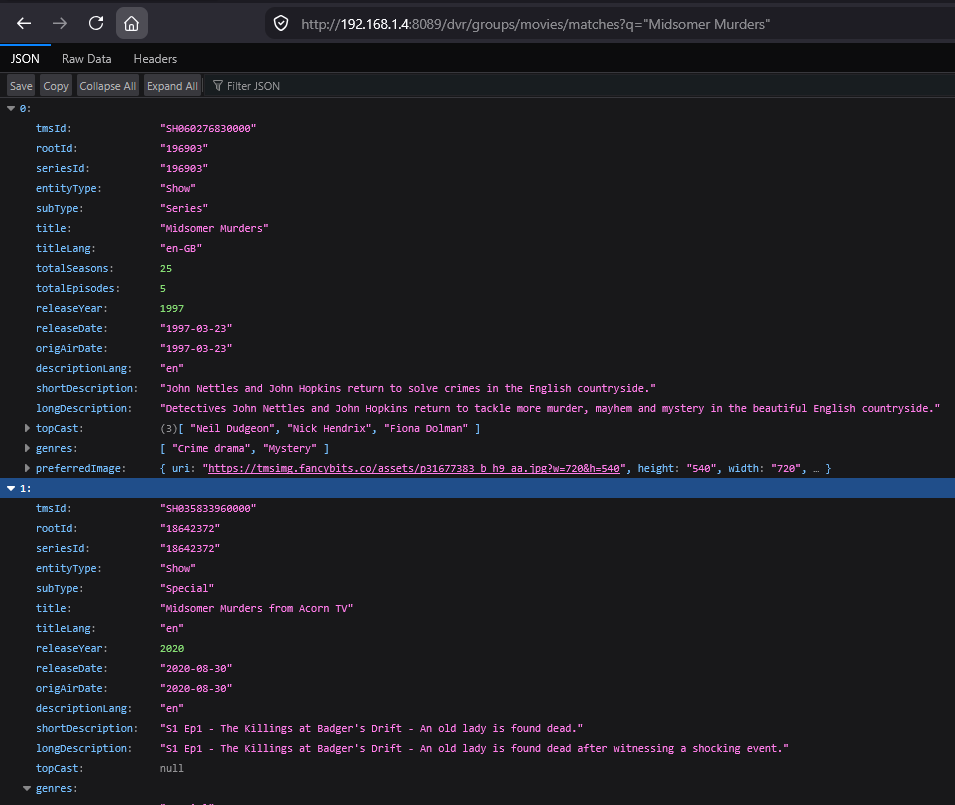
Task: Select the shortDescription ending "is found dead."
Action: point(372,728)
